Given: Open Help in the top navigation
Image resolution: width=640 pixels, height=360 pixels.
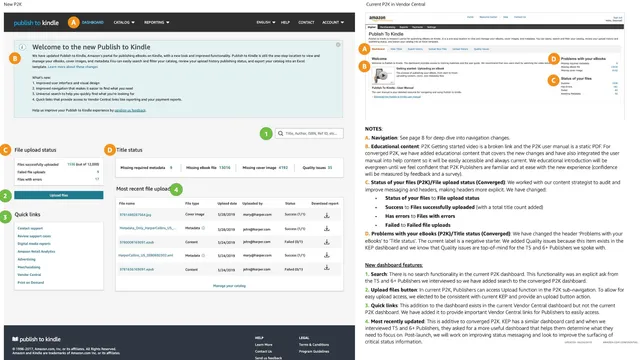Looking at the screenshot, I should pos(285,22).
